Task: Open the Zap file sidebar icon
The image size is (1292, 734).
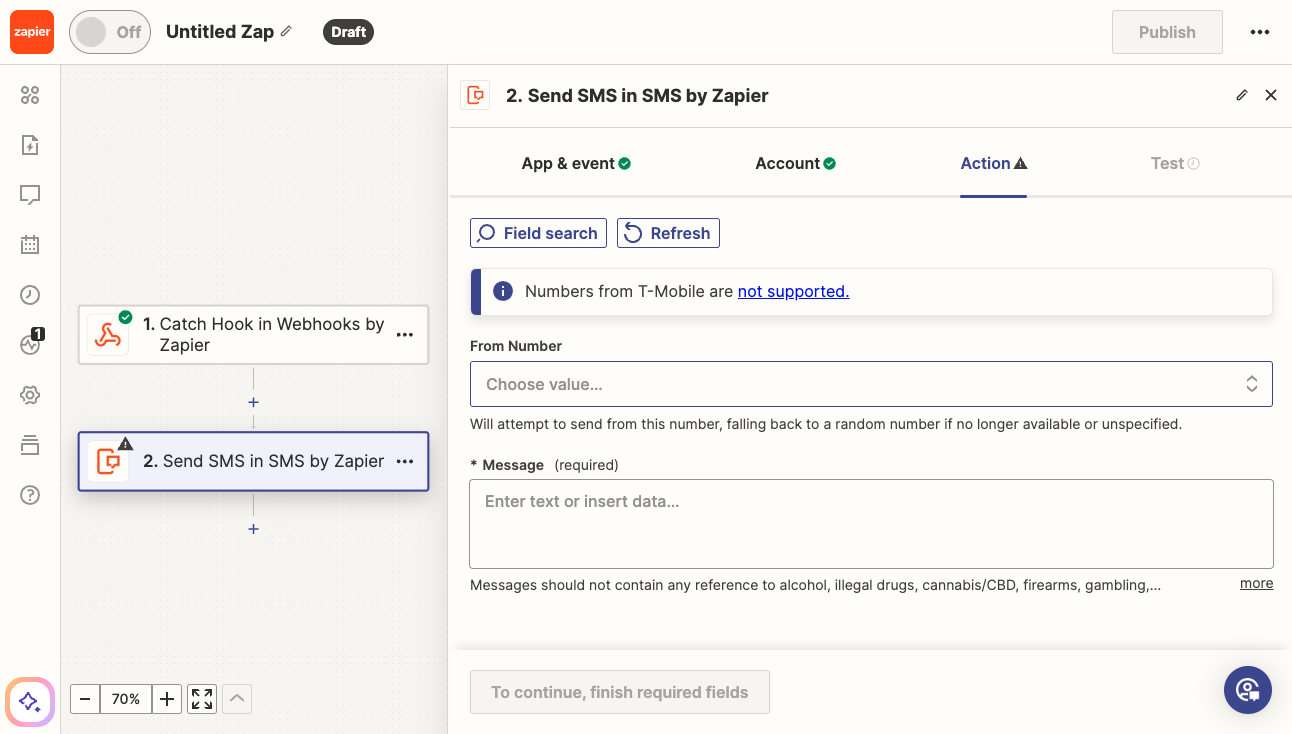Action: pyautogui.click(x=30, y=145)
